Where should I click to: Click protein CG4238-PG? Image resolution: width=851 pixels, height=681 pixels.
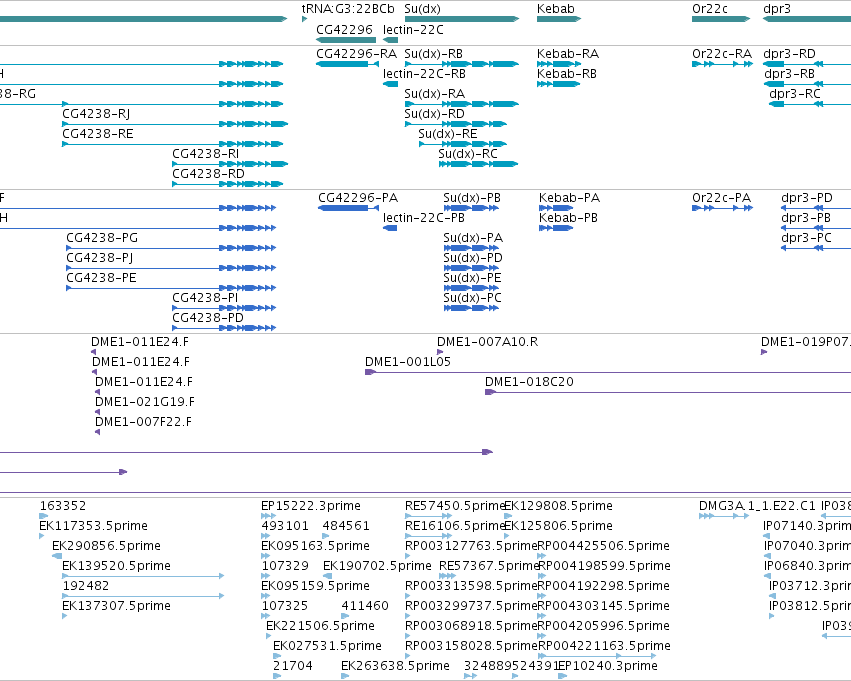[171, 248]
